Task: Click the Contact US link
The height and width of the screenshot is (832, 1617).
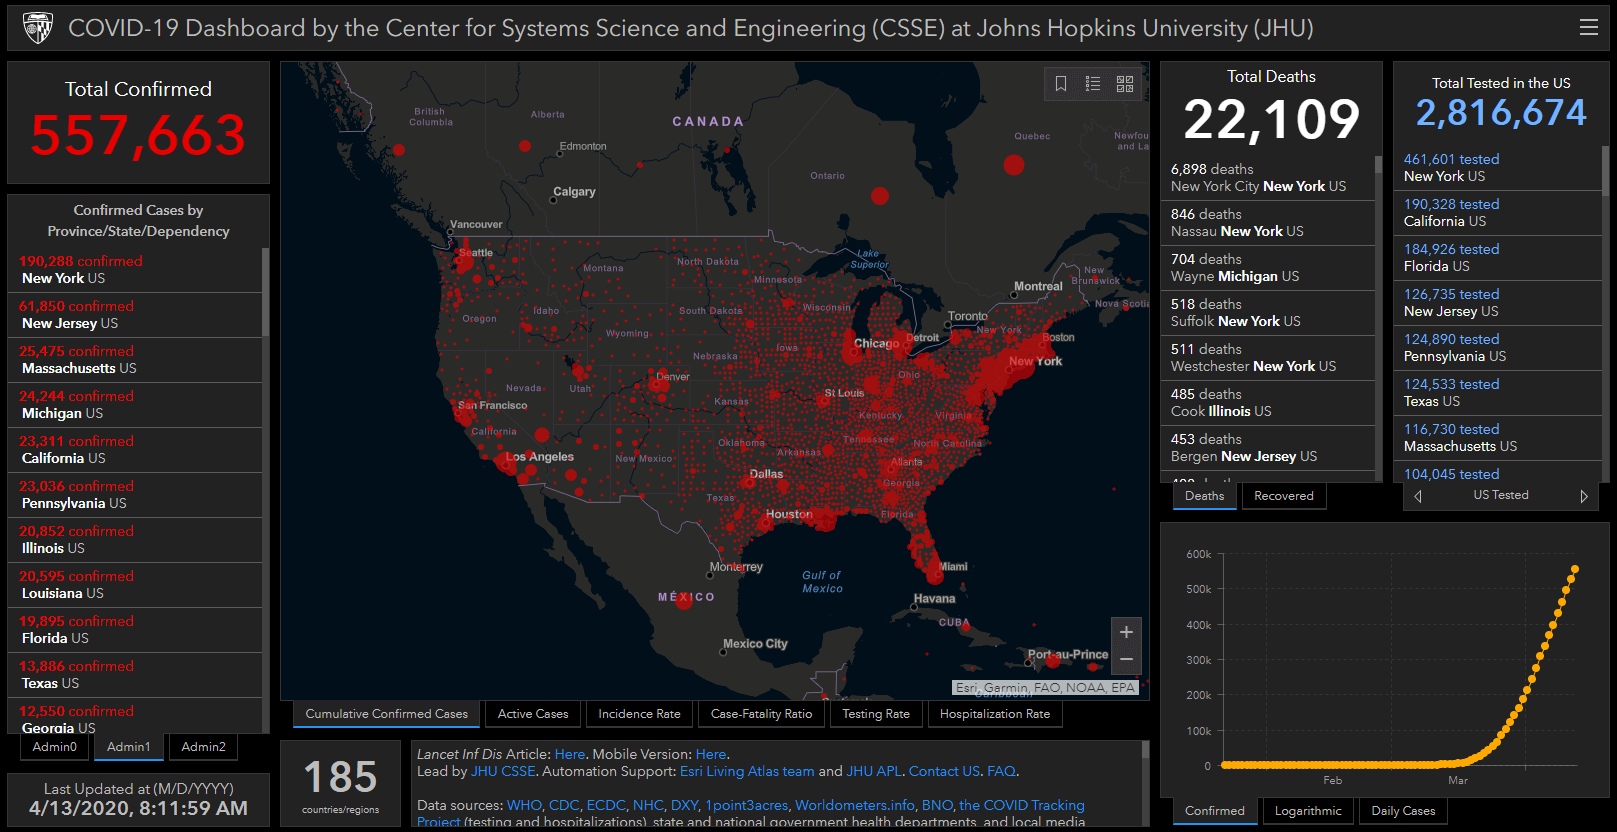Action: tap(944, 771)
